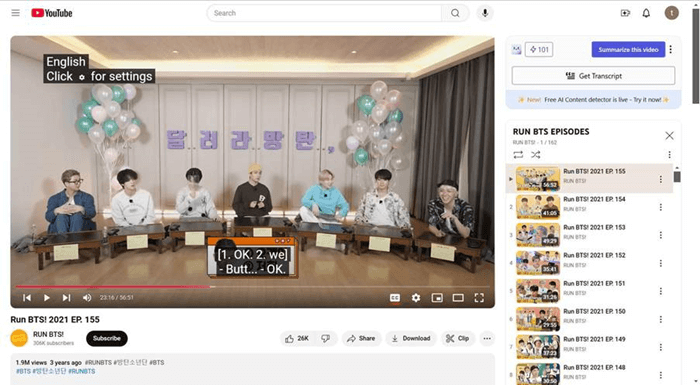The image size is (700, 385).
Task: Click the video title Run BTS! 2021 EP. 155
Action: (55, 320)
